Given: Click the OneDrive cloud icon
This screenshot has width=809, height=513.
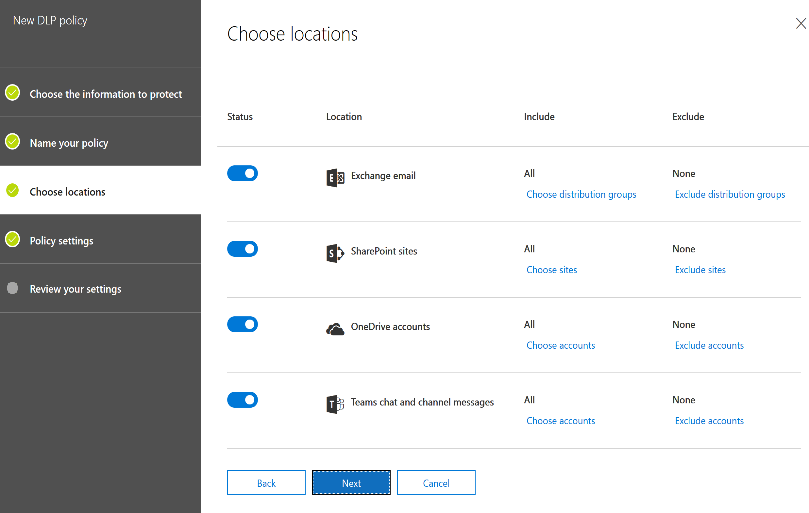Looking at the screenshot, I should [x=335, y=329].
